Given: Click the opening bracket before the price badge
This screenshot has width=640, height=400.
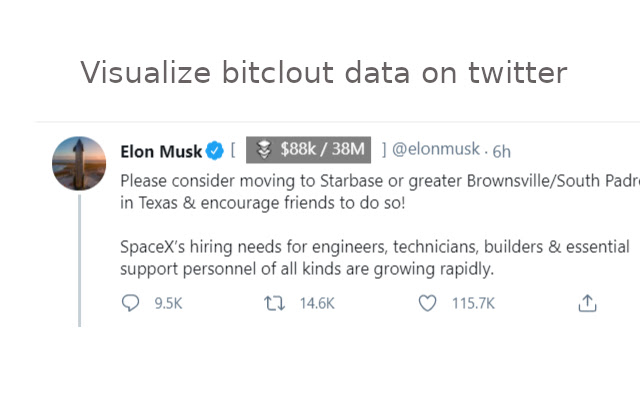Looking at the screenshot, I should (233, 150).
